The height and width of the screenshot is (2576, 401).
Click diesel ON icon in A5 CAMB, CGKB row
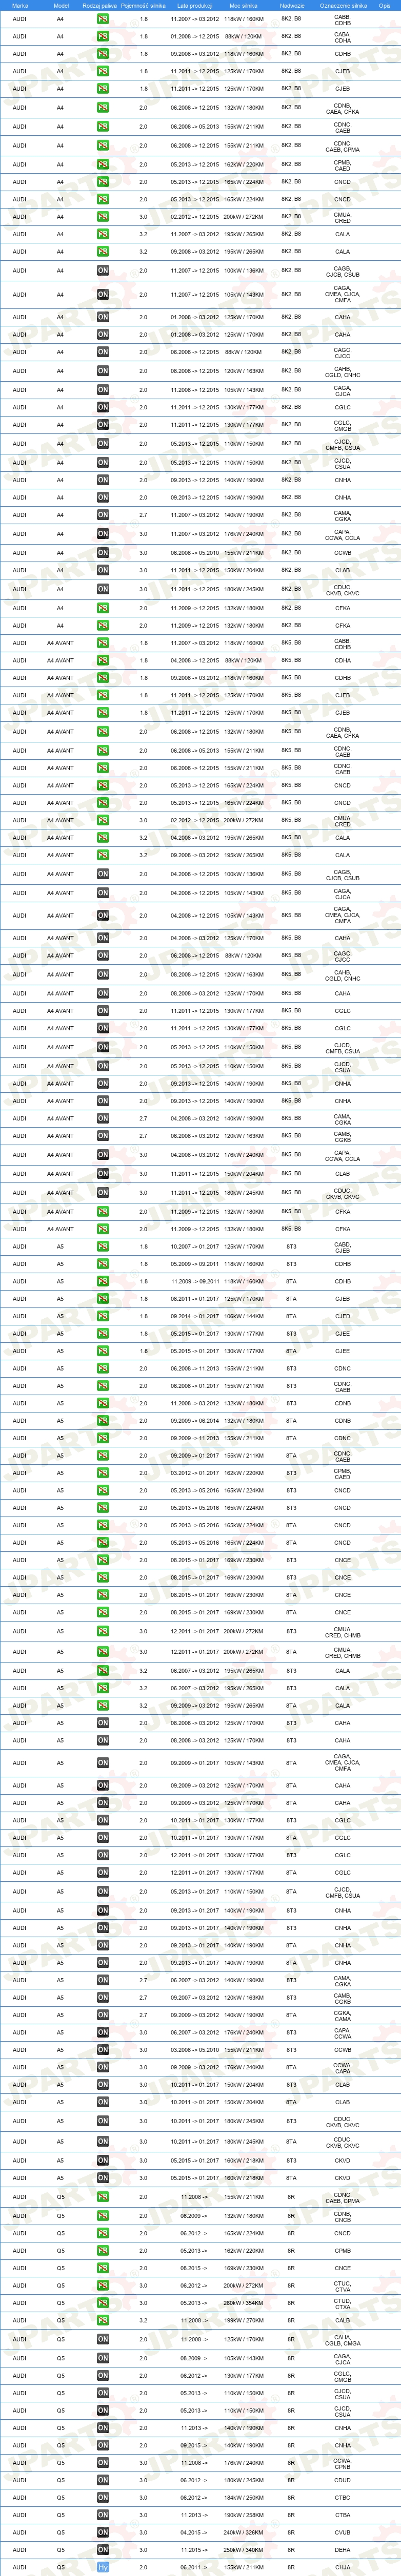[103, 1998]
